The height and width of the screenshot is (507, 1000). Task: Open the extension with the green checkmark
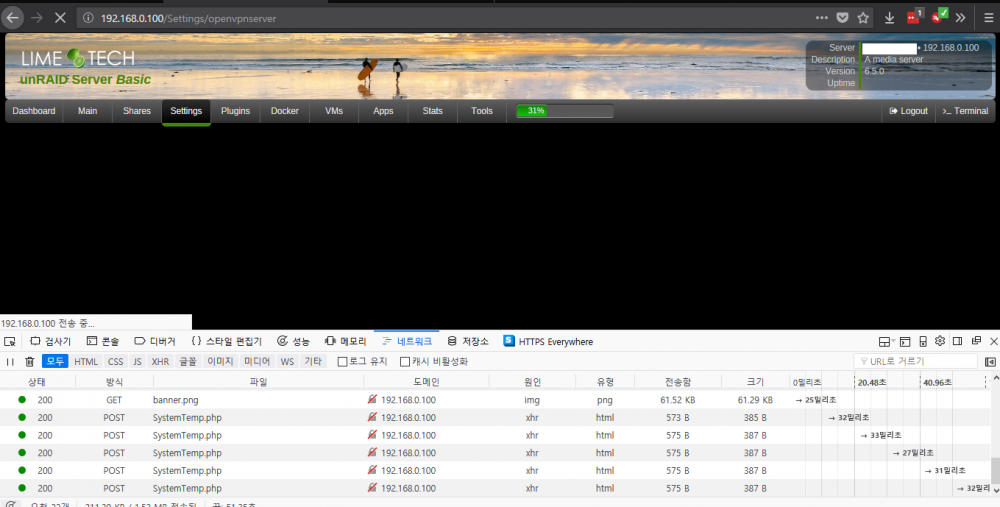938,17
